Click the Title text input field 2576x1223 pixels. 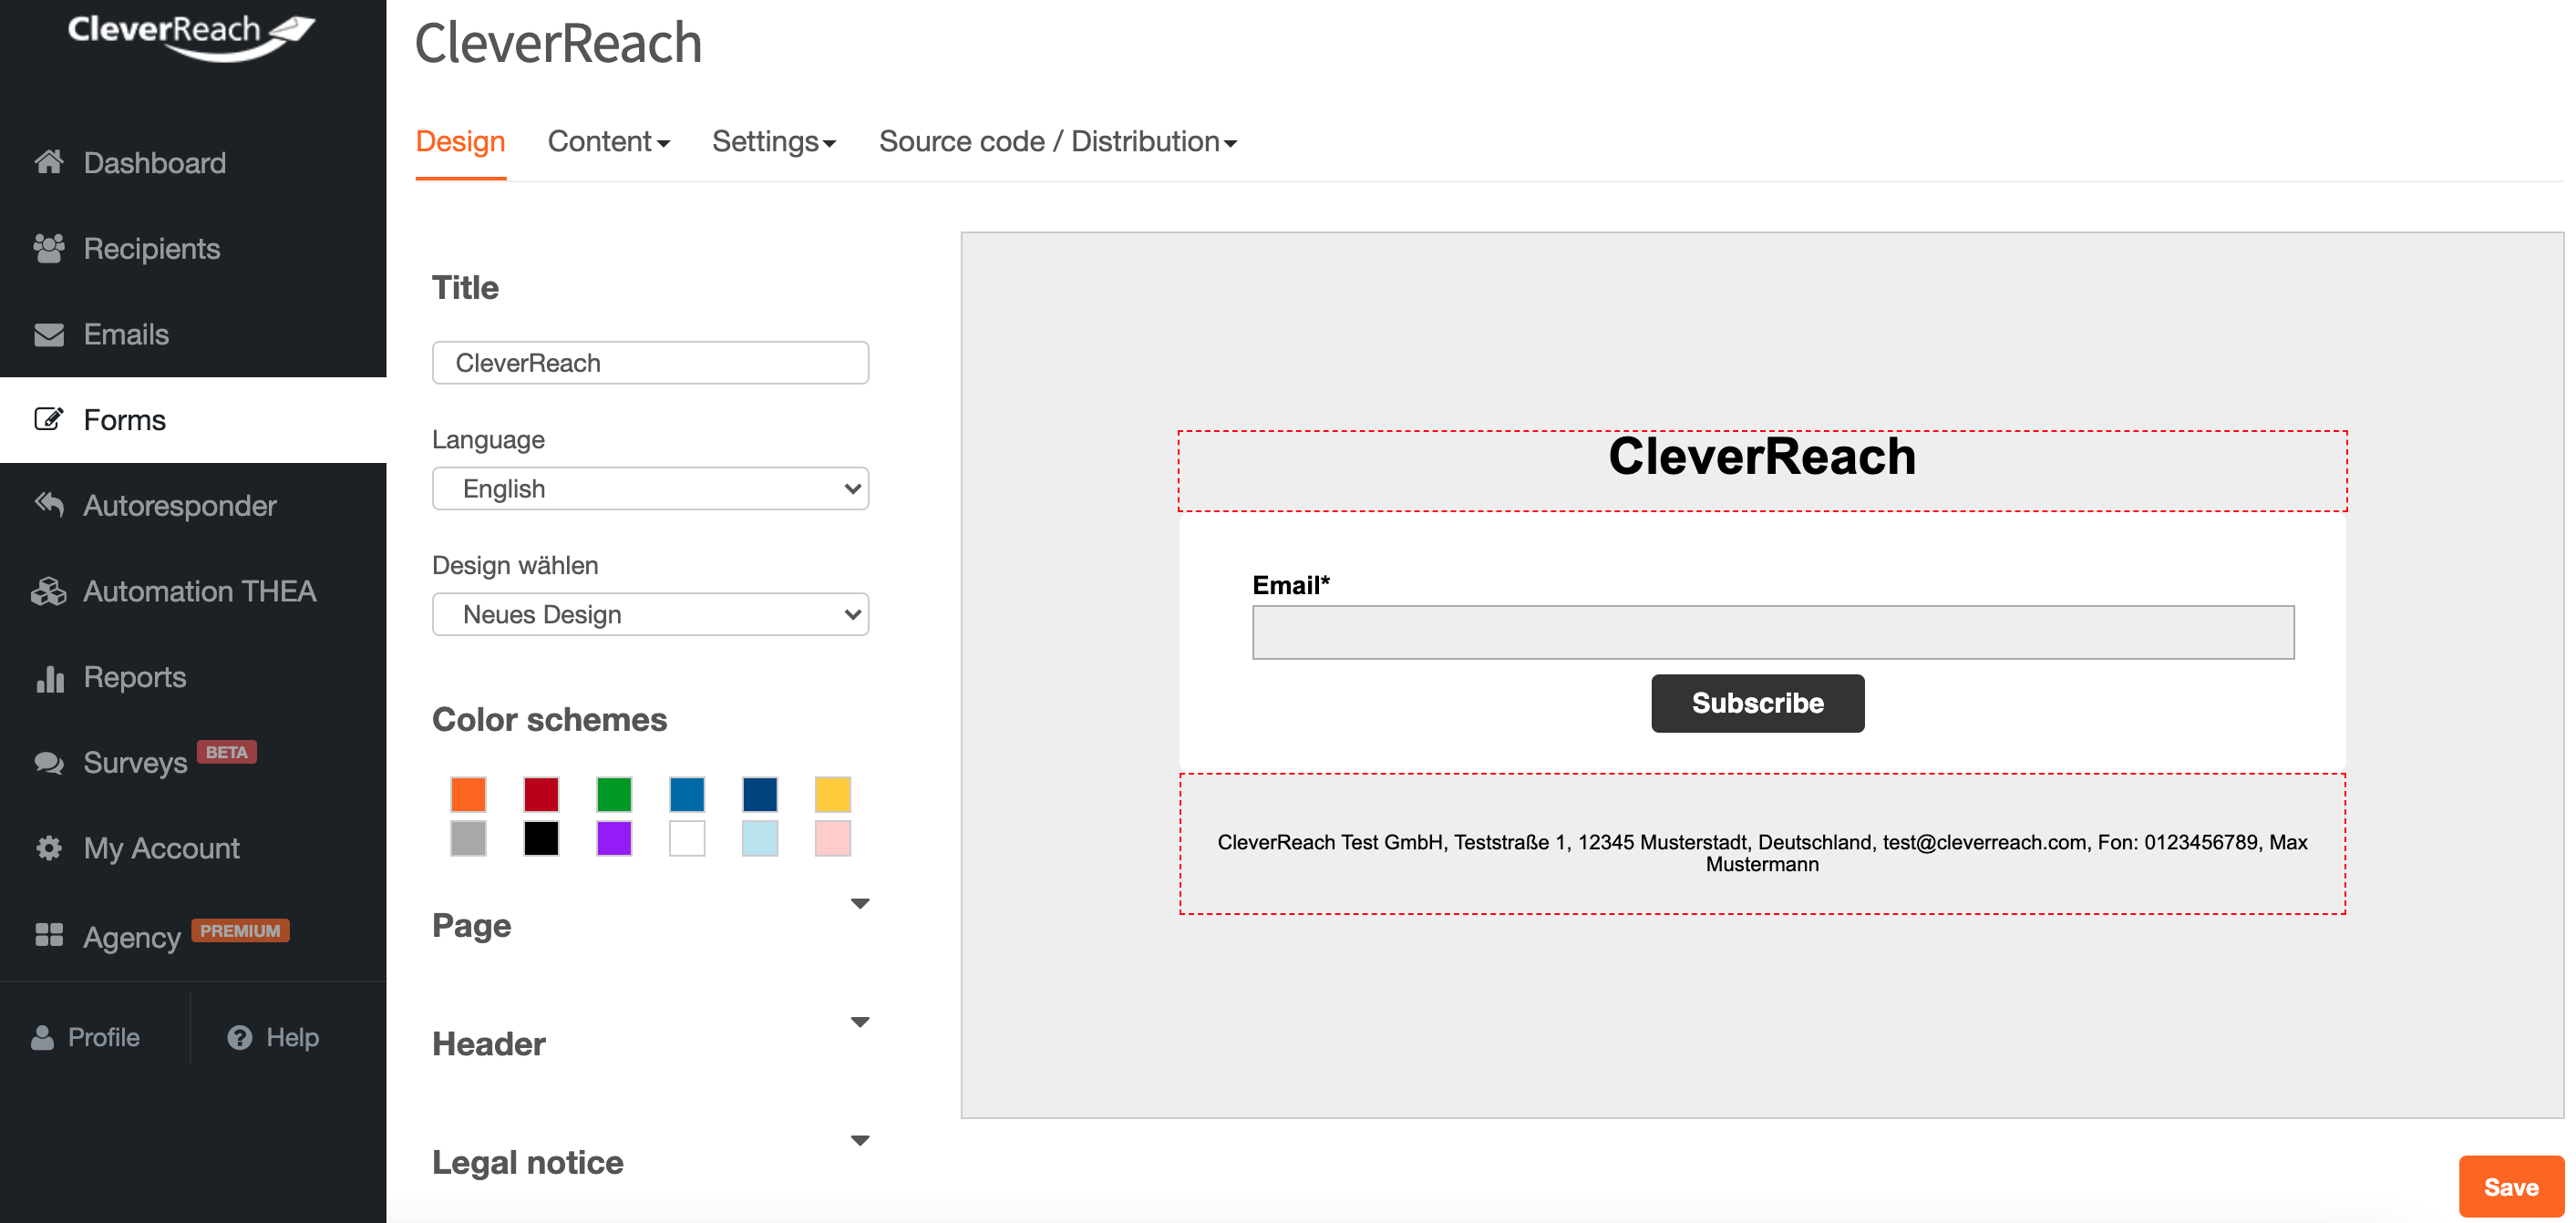(x=650, y=363)
